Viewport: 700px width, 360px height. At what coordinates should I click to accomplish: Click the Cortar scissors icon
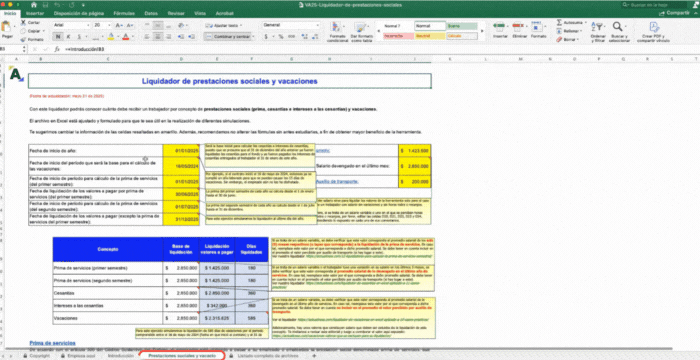point(23,22)
